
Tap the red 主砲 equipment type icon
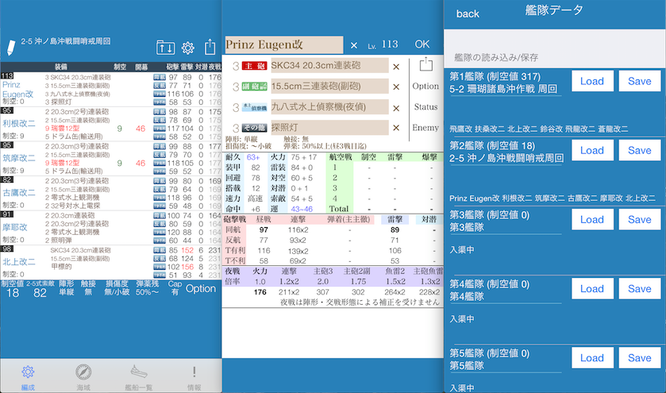[x=254, y=66]
